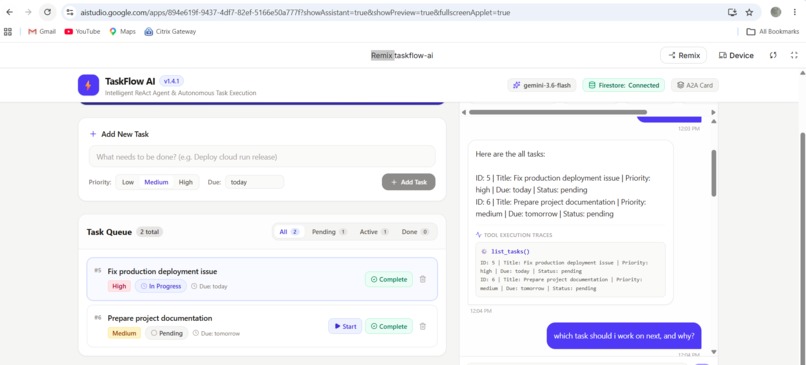This screenshot has width=806, height=365.
Task: Click the v1.4.1 version badge
Action: pos(172,81)
